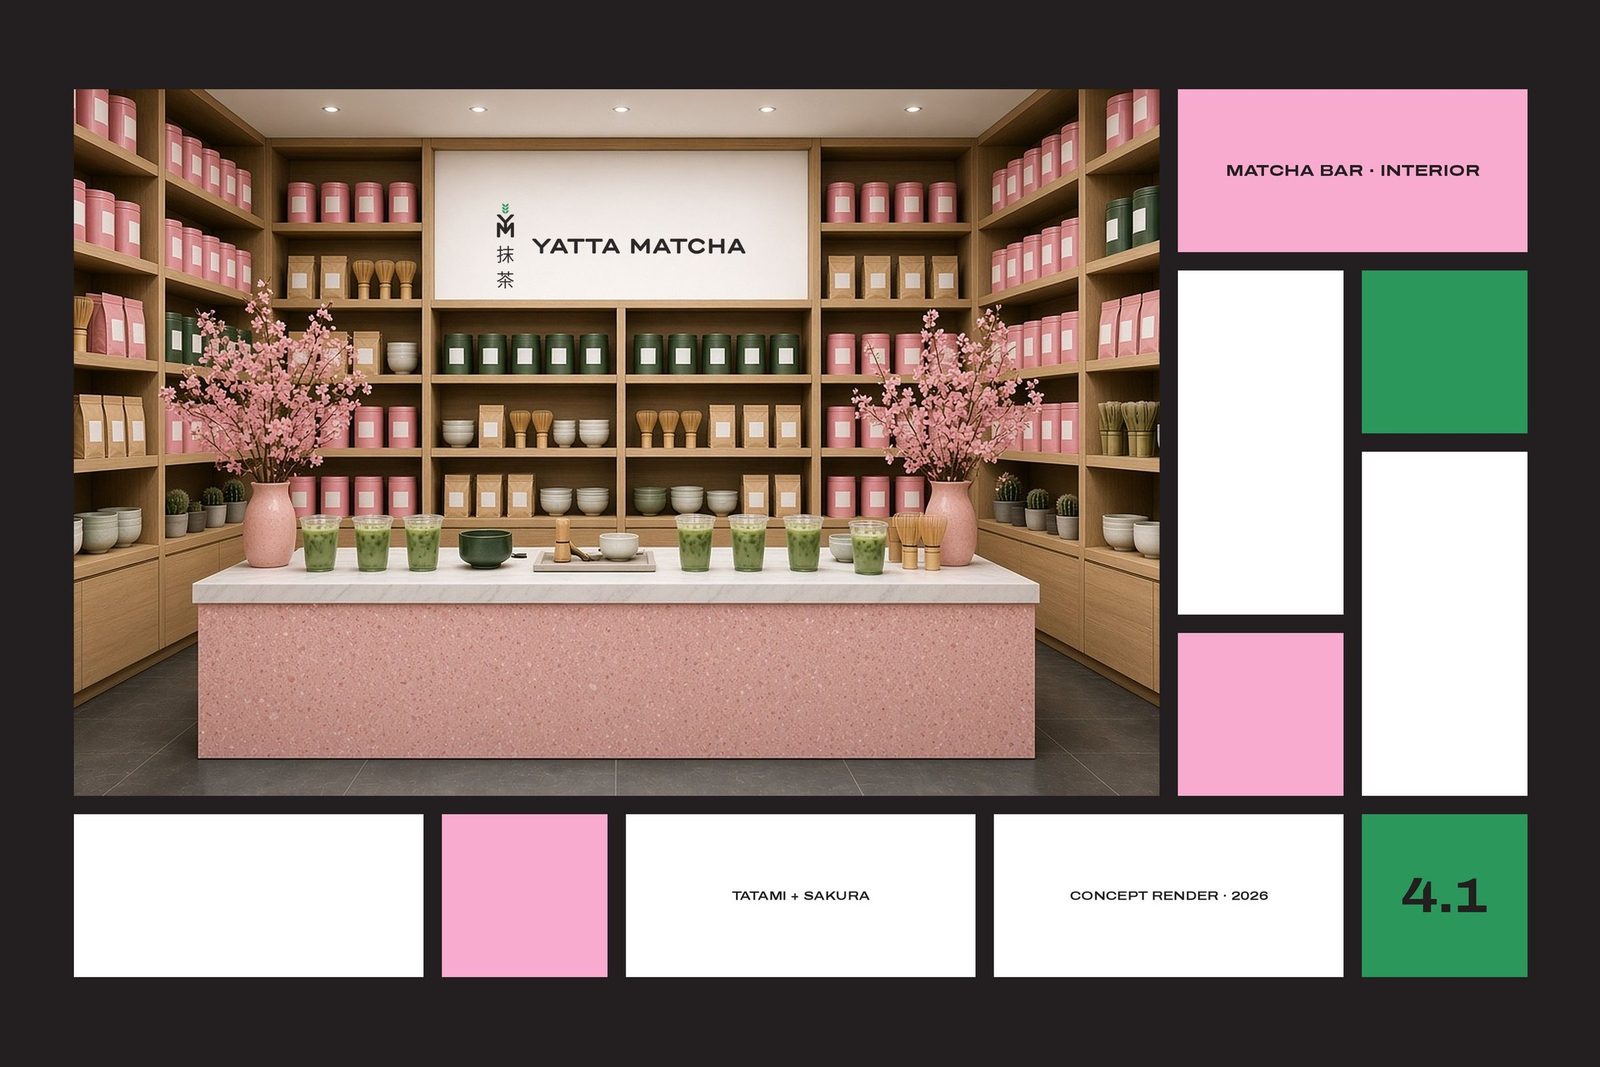
Task: Click the 'CONCEPT RENDER · 2026' caption
Action: (x=1168, y=895)
